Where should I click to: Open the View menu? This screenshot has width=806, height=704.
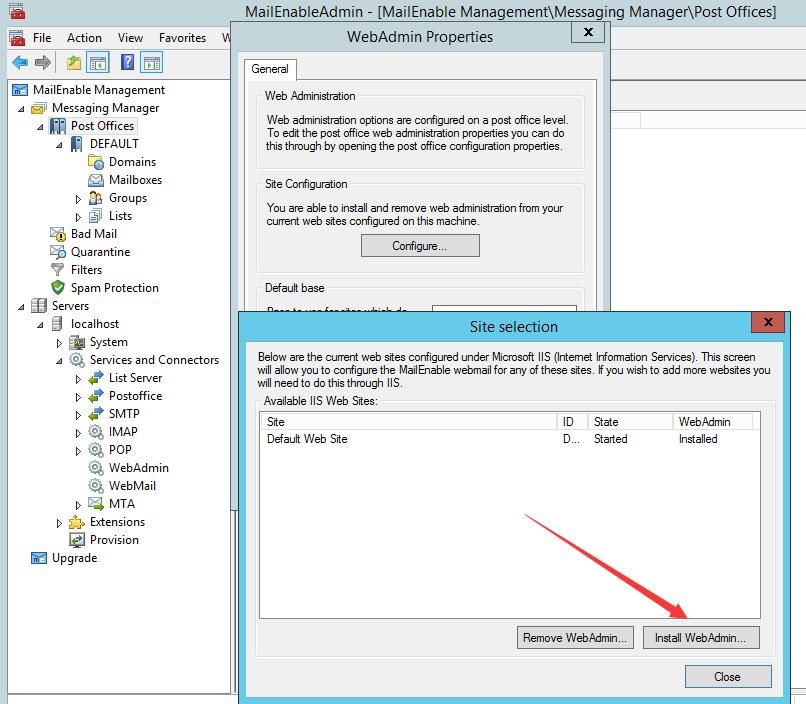(x=130, y=38)
